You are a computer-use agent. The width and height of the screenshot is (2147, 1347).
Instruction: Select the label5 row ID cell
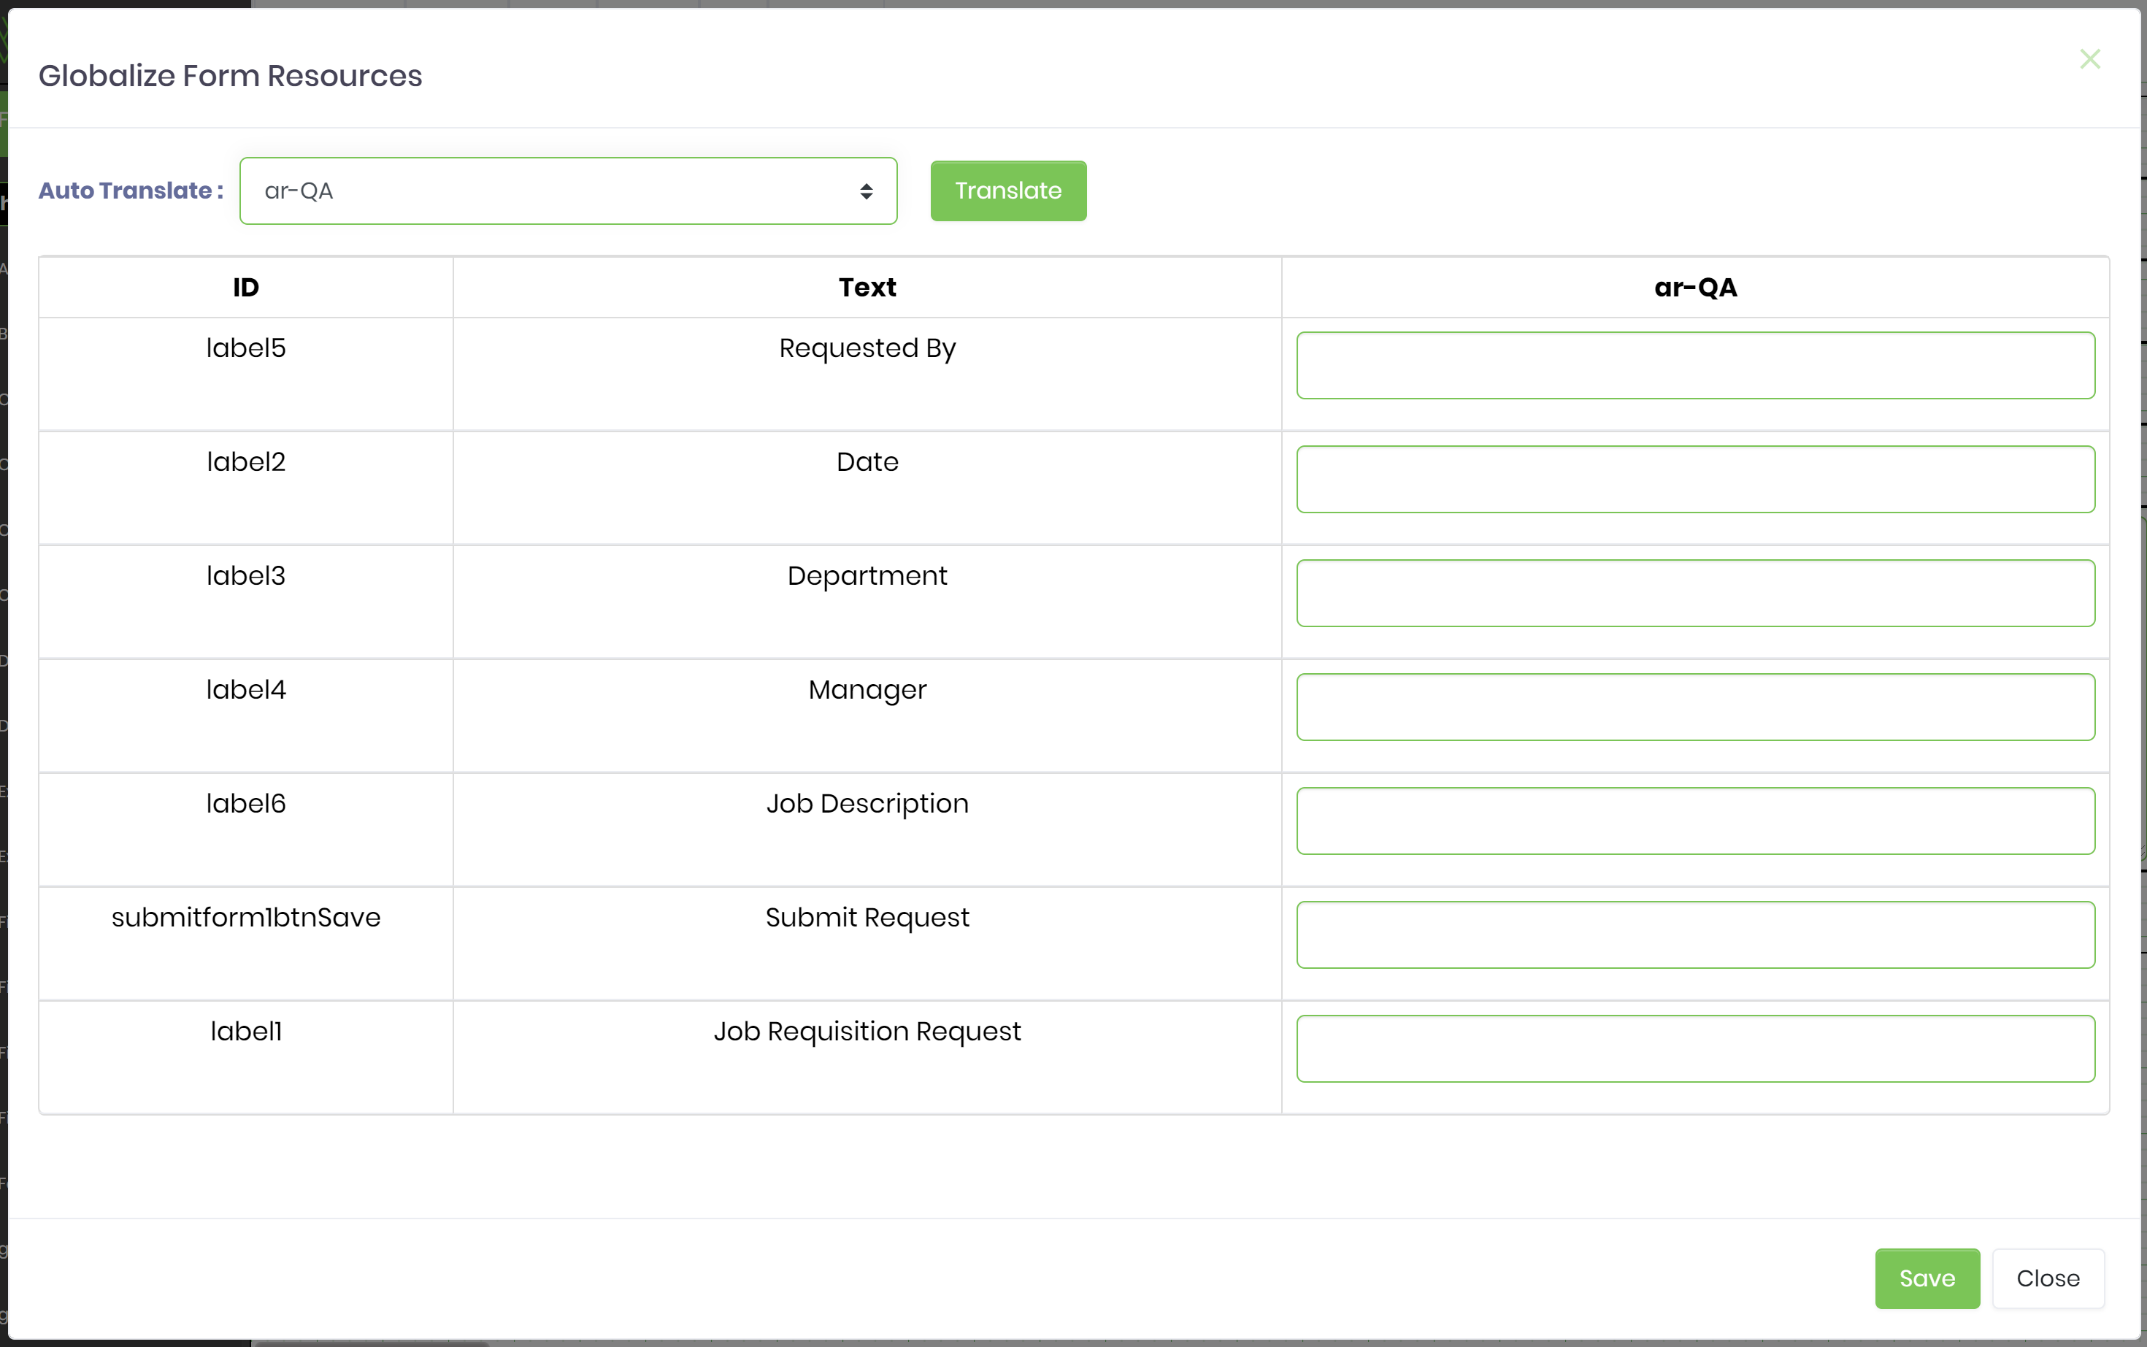[x=245, y=348]
